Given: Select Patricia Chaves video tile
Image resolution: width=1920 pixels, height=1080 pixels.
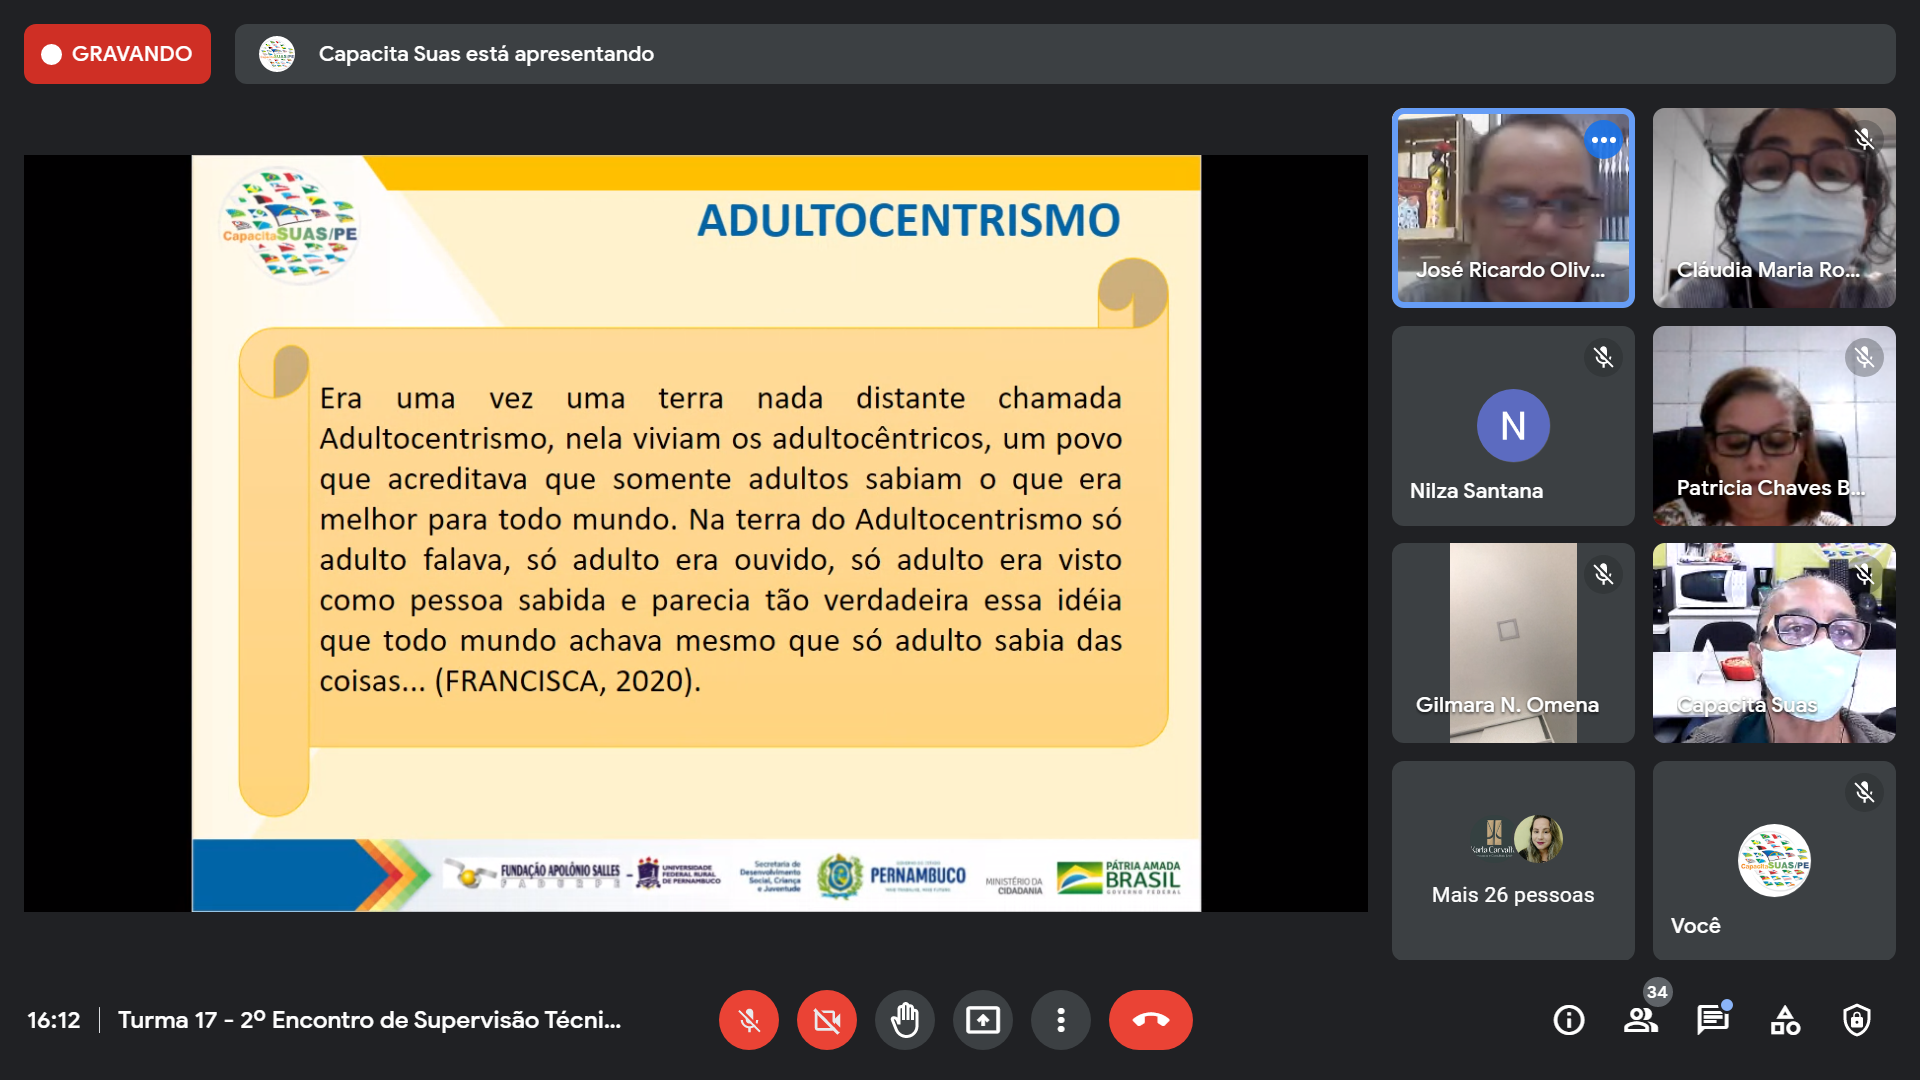Looking at the screenshot, I should tap(1773, 425).
